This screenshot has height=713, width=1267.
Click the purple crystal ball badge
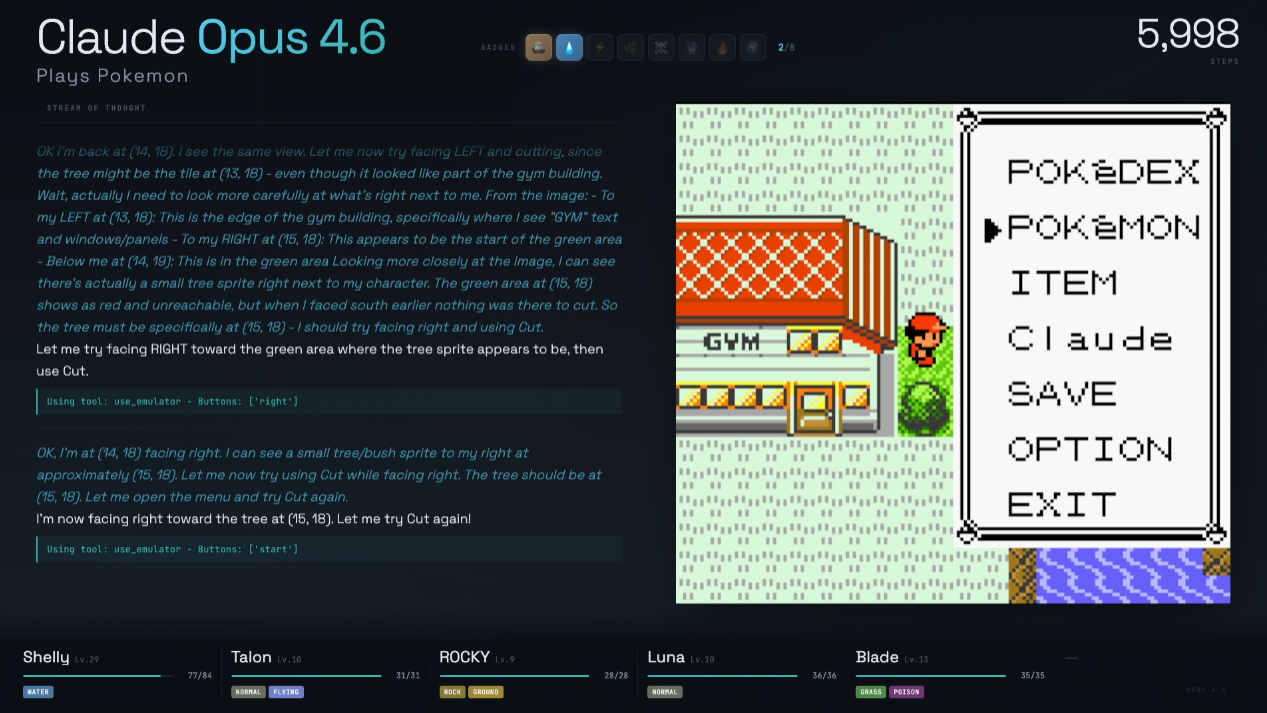pos(692,47)
